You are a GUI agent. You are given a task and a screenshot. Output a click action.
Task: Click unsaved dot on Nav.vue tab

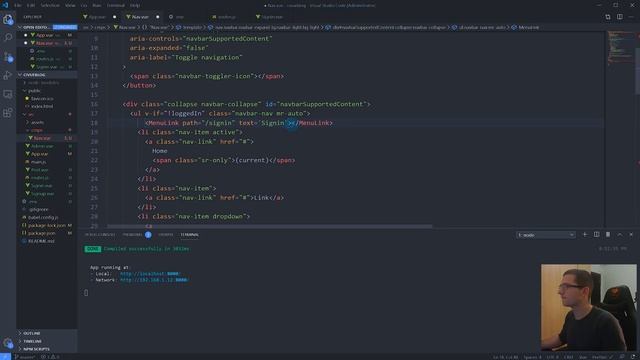158,17
